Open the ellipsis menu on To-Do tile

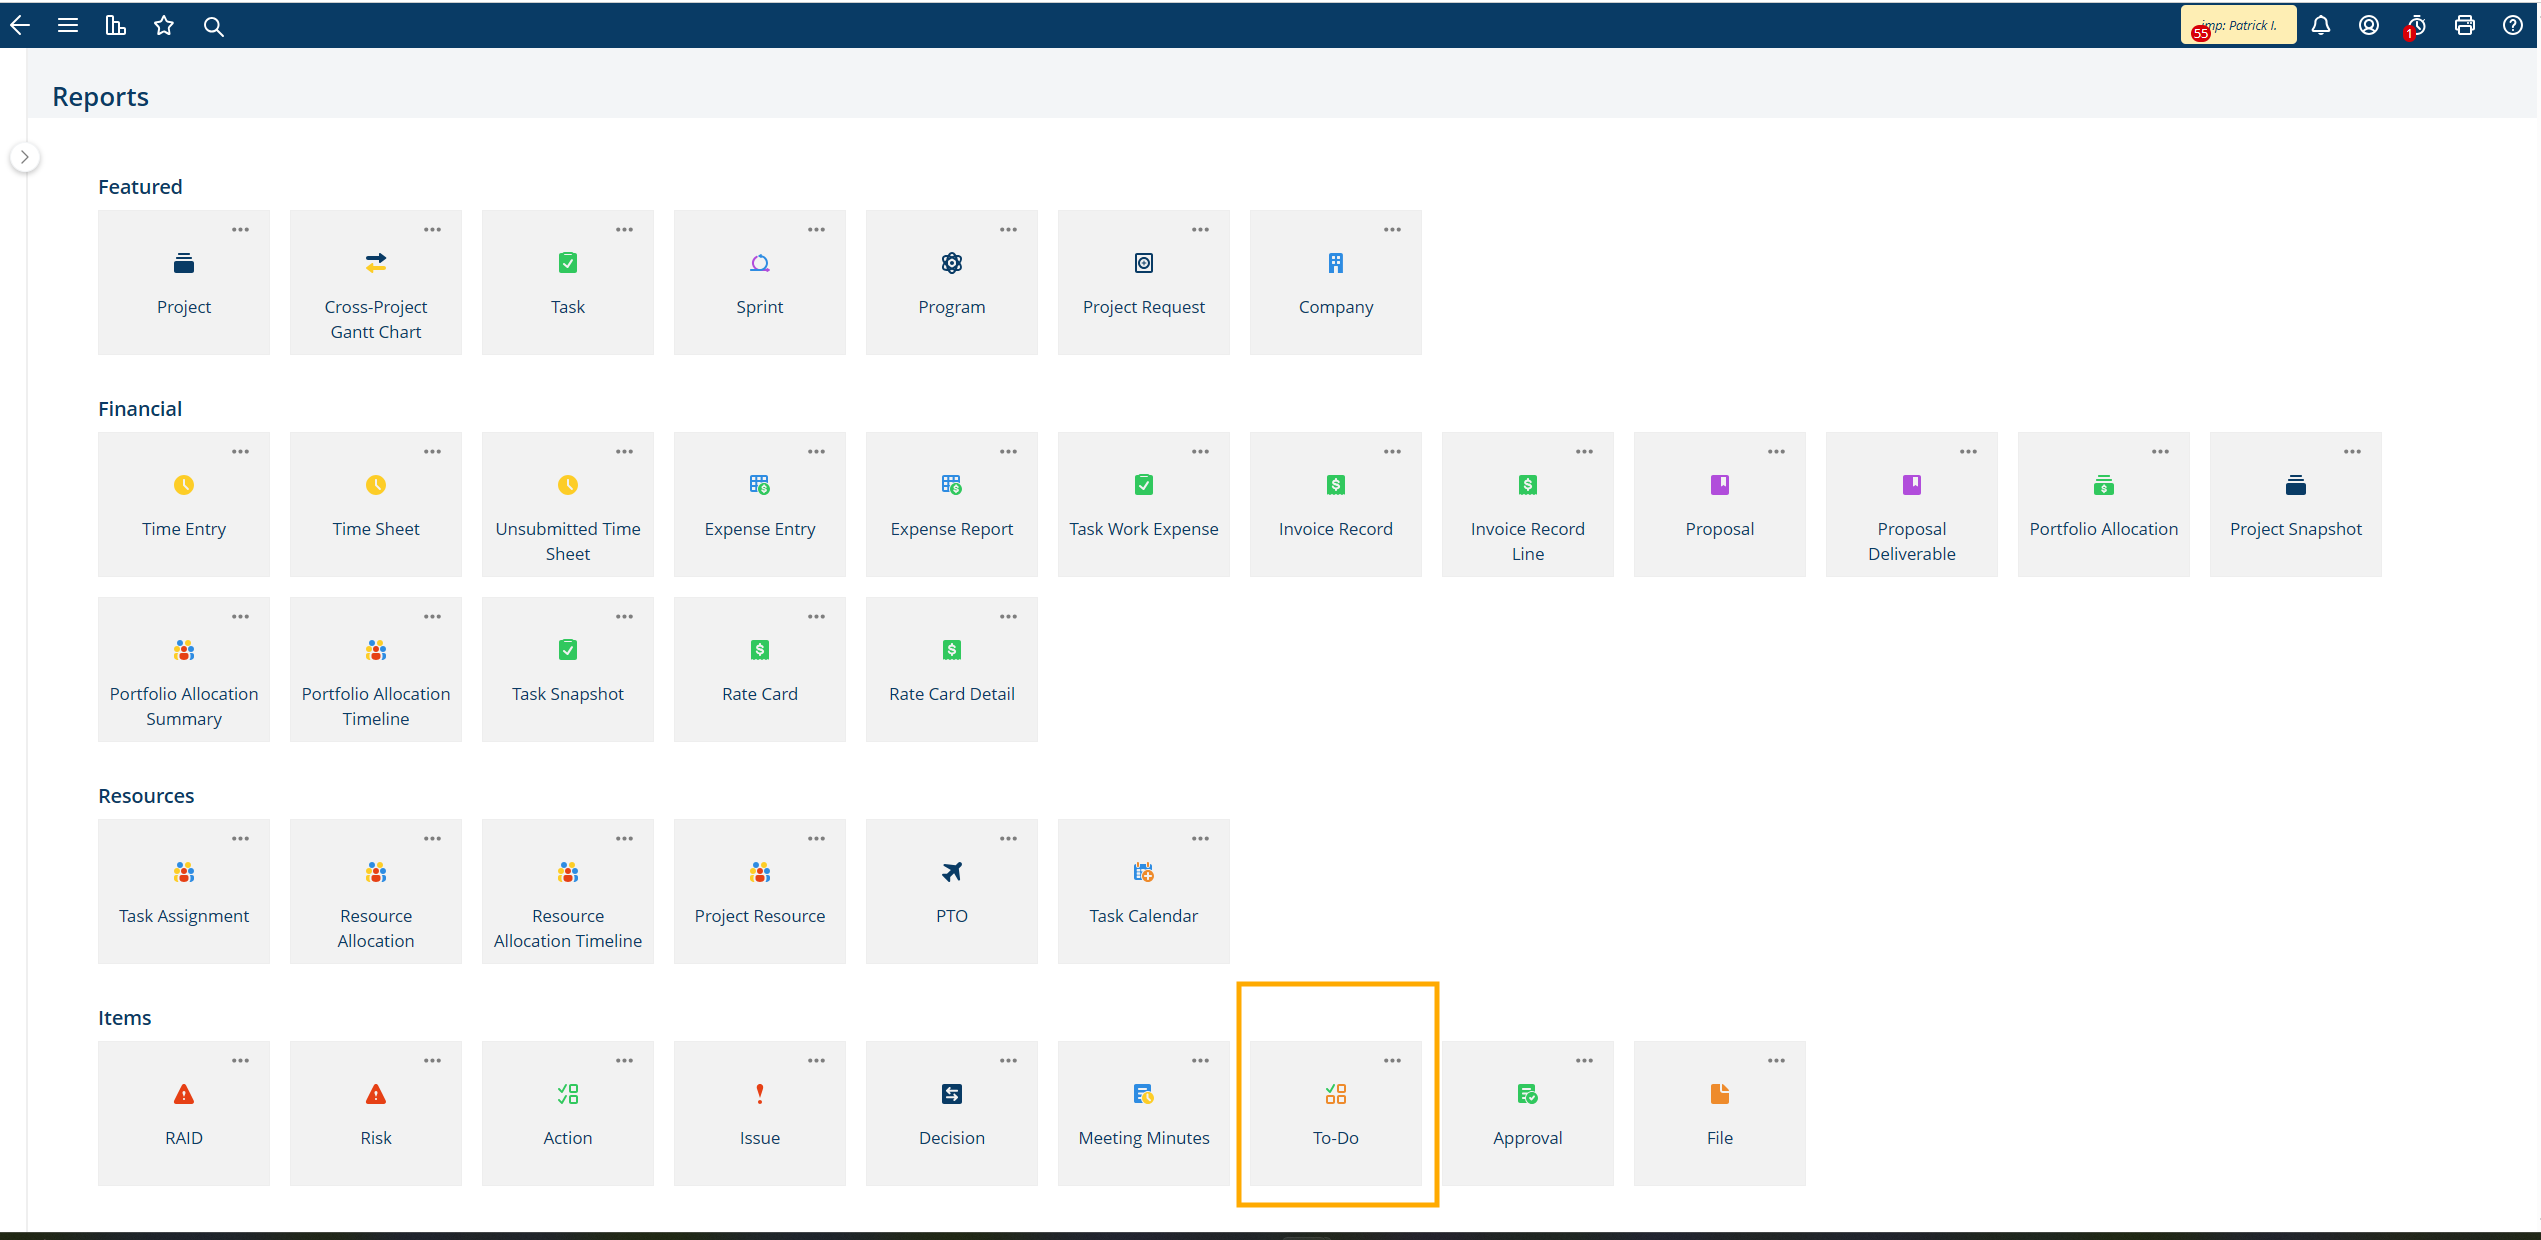[1393, 1061]
